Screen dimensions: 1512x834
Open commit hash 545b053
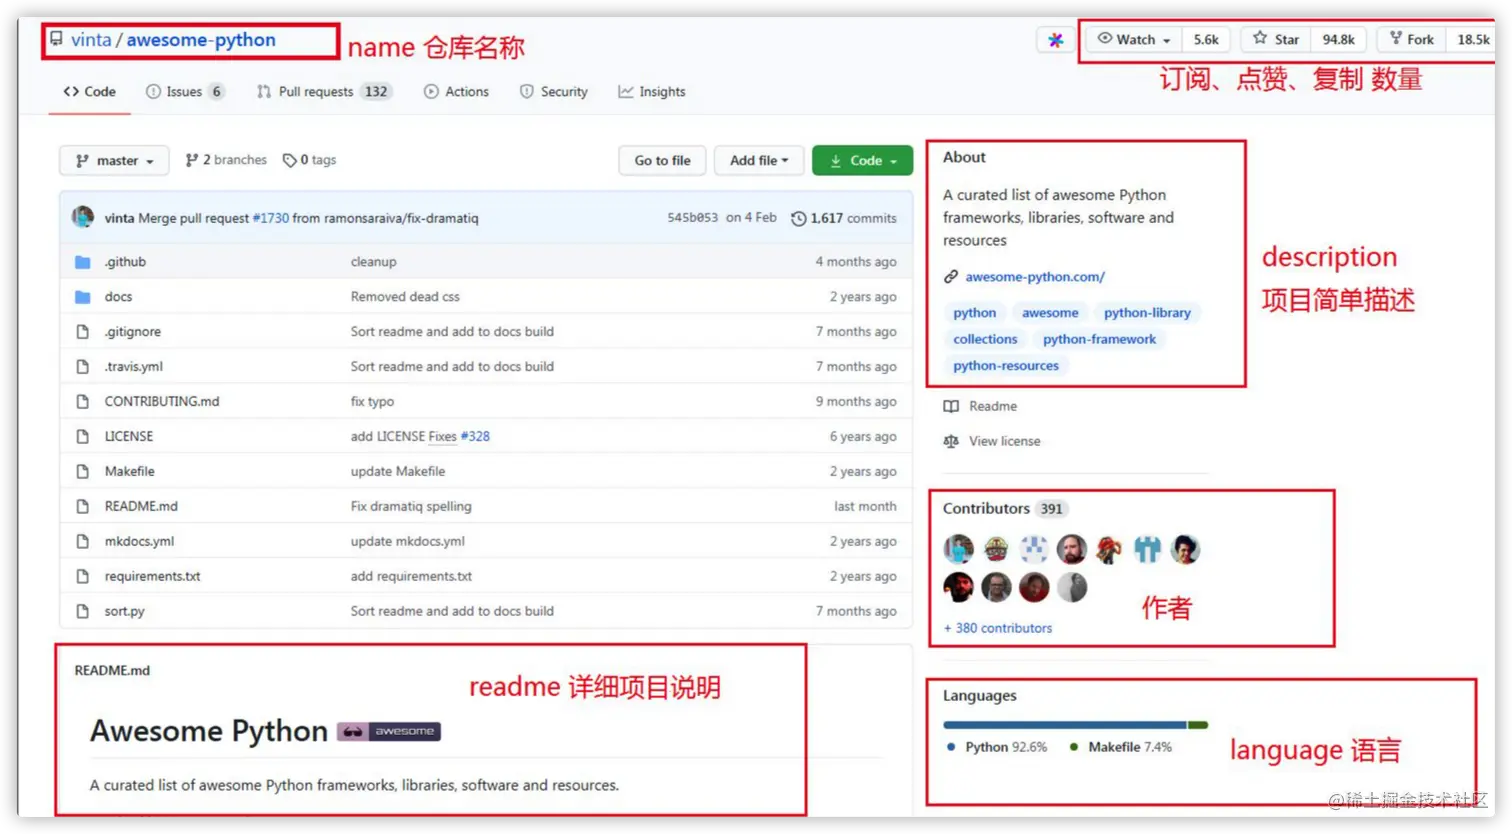pyautogui.click(x=692, y=217)
